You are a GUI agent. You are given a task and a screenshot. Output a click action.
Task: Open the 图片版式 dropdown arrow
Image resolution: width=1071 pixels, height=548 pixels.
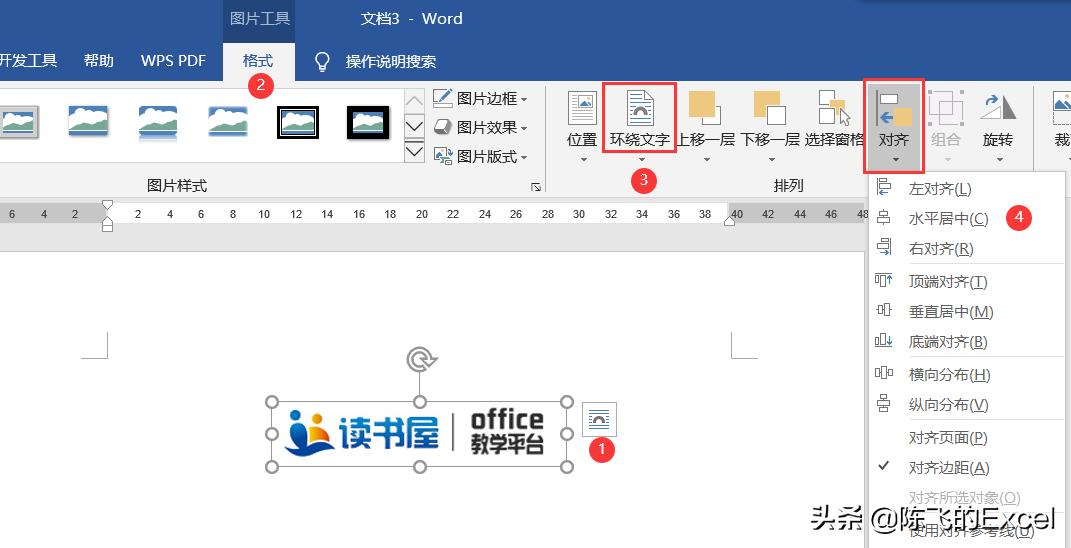[x=524, y=158]
